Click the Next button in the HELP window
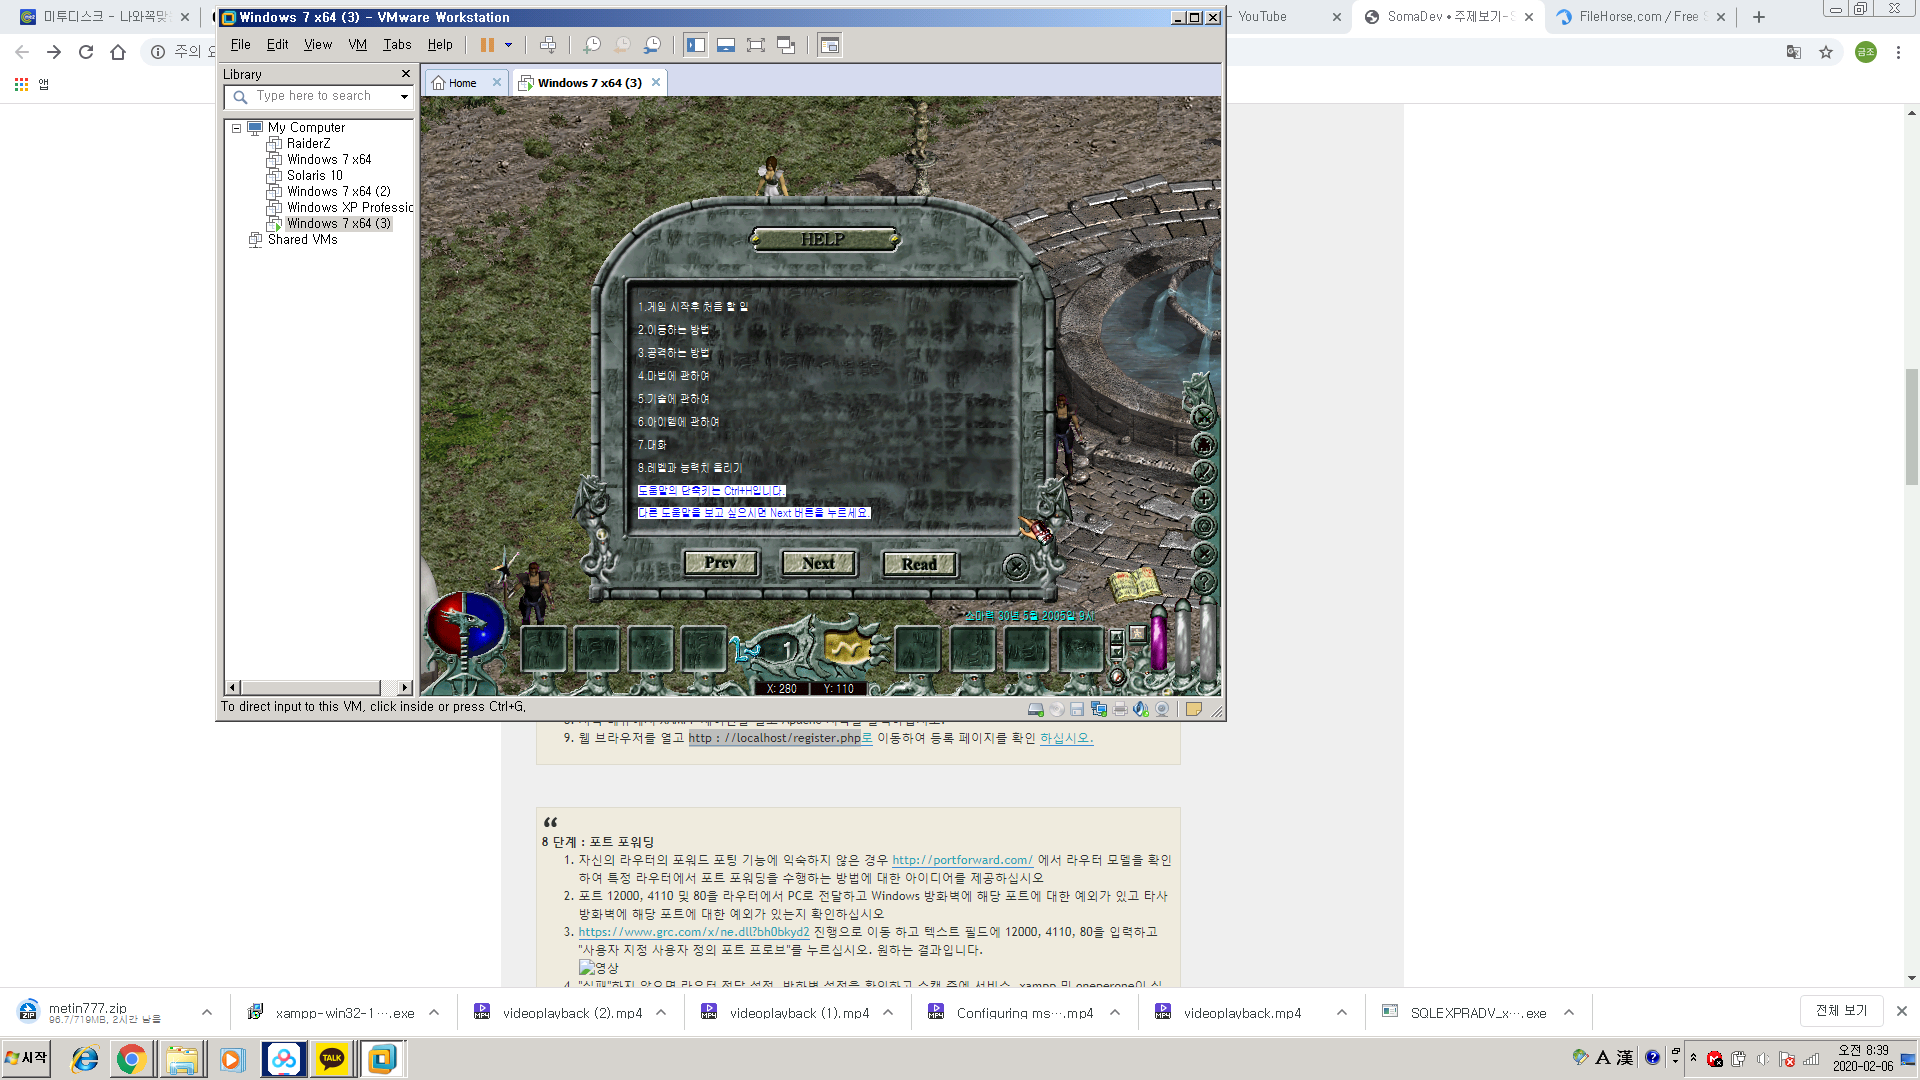1920x1080 pixels. pyautogui.click(x=818, y=563)
